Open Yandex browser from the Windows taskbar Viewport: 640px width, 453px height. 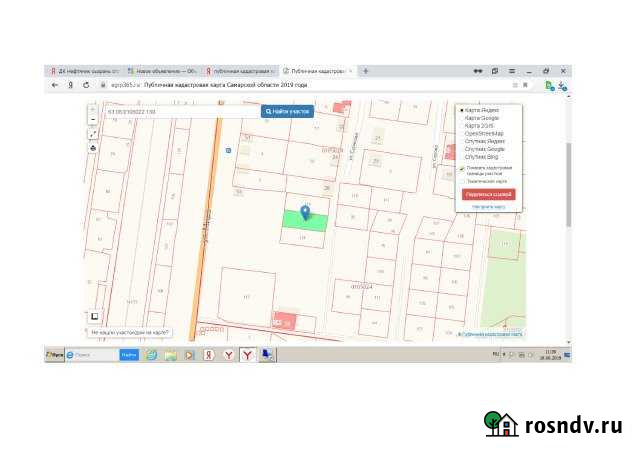pos(229,354)
